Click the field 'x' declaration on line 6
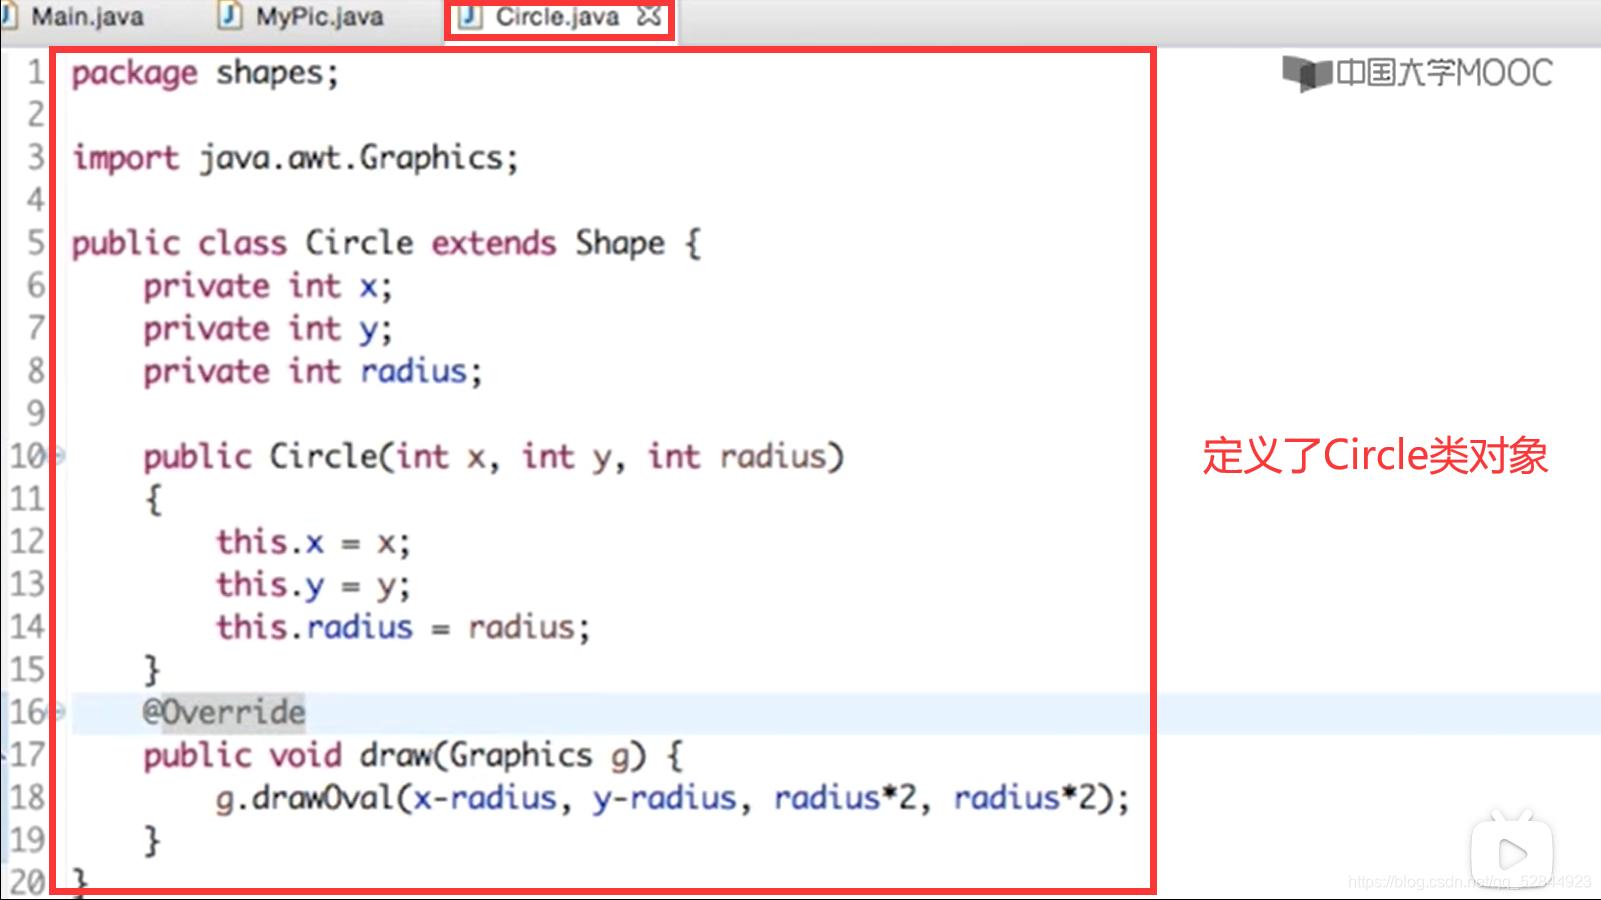 point(369,288)
